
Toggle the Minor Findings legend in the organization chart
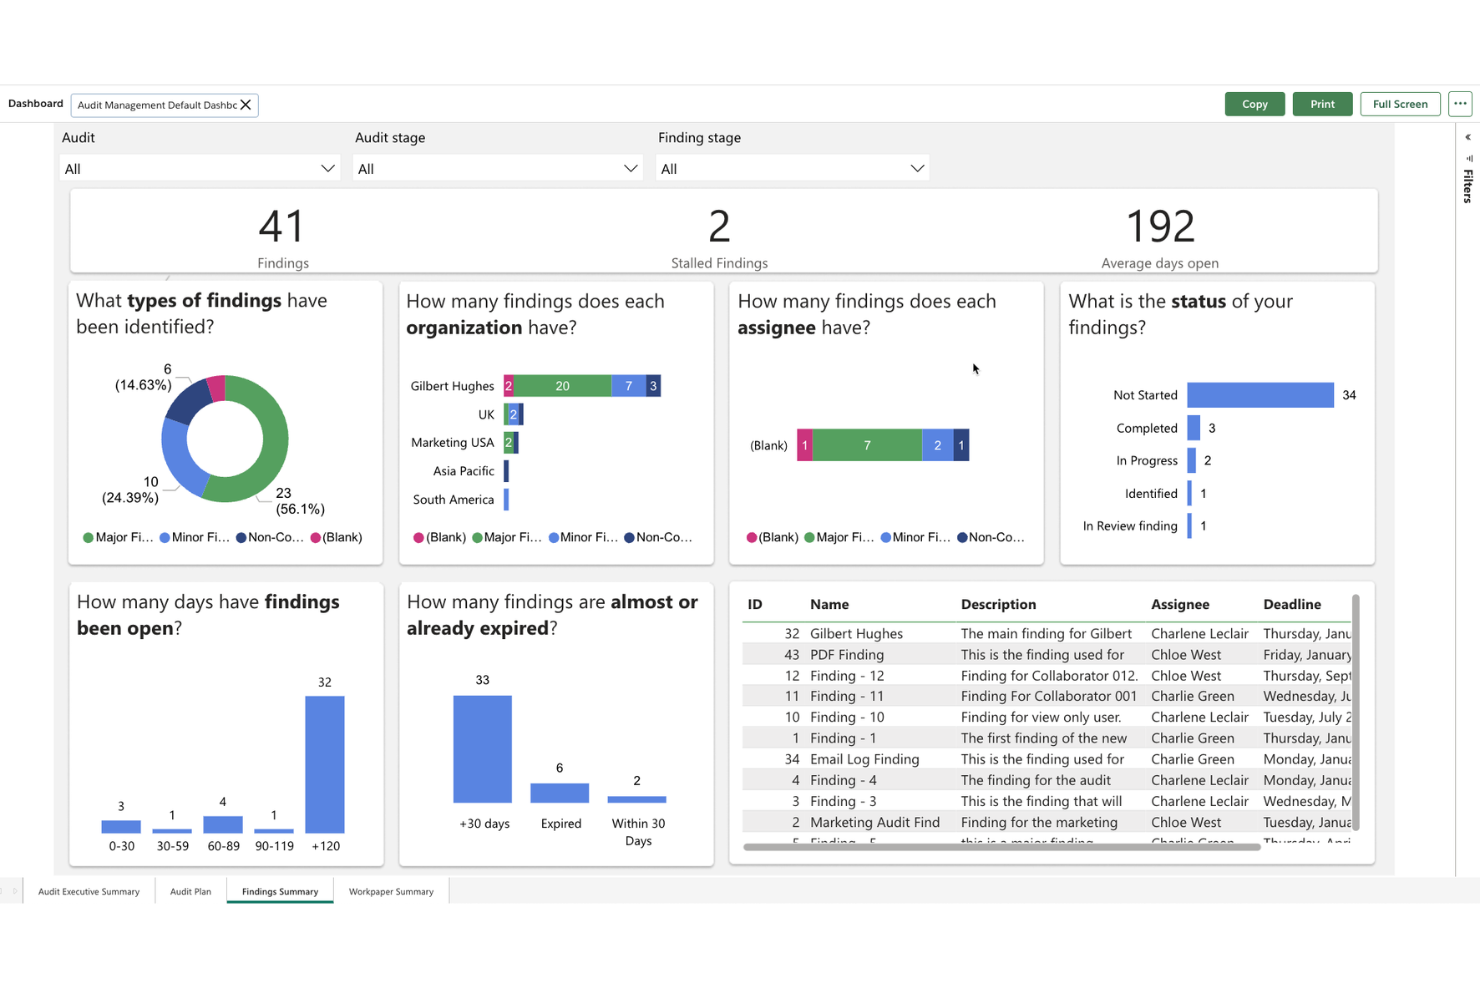coord(583,537)
